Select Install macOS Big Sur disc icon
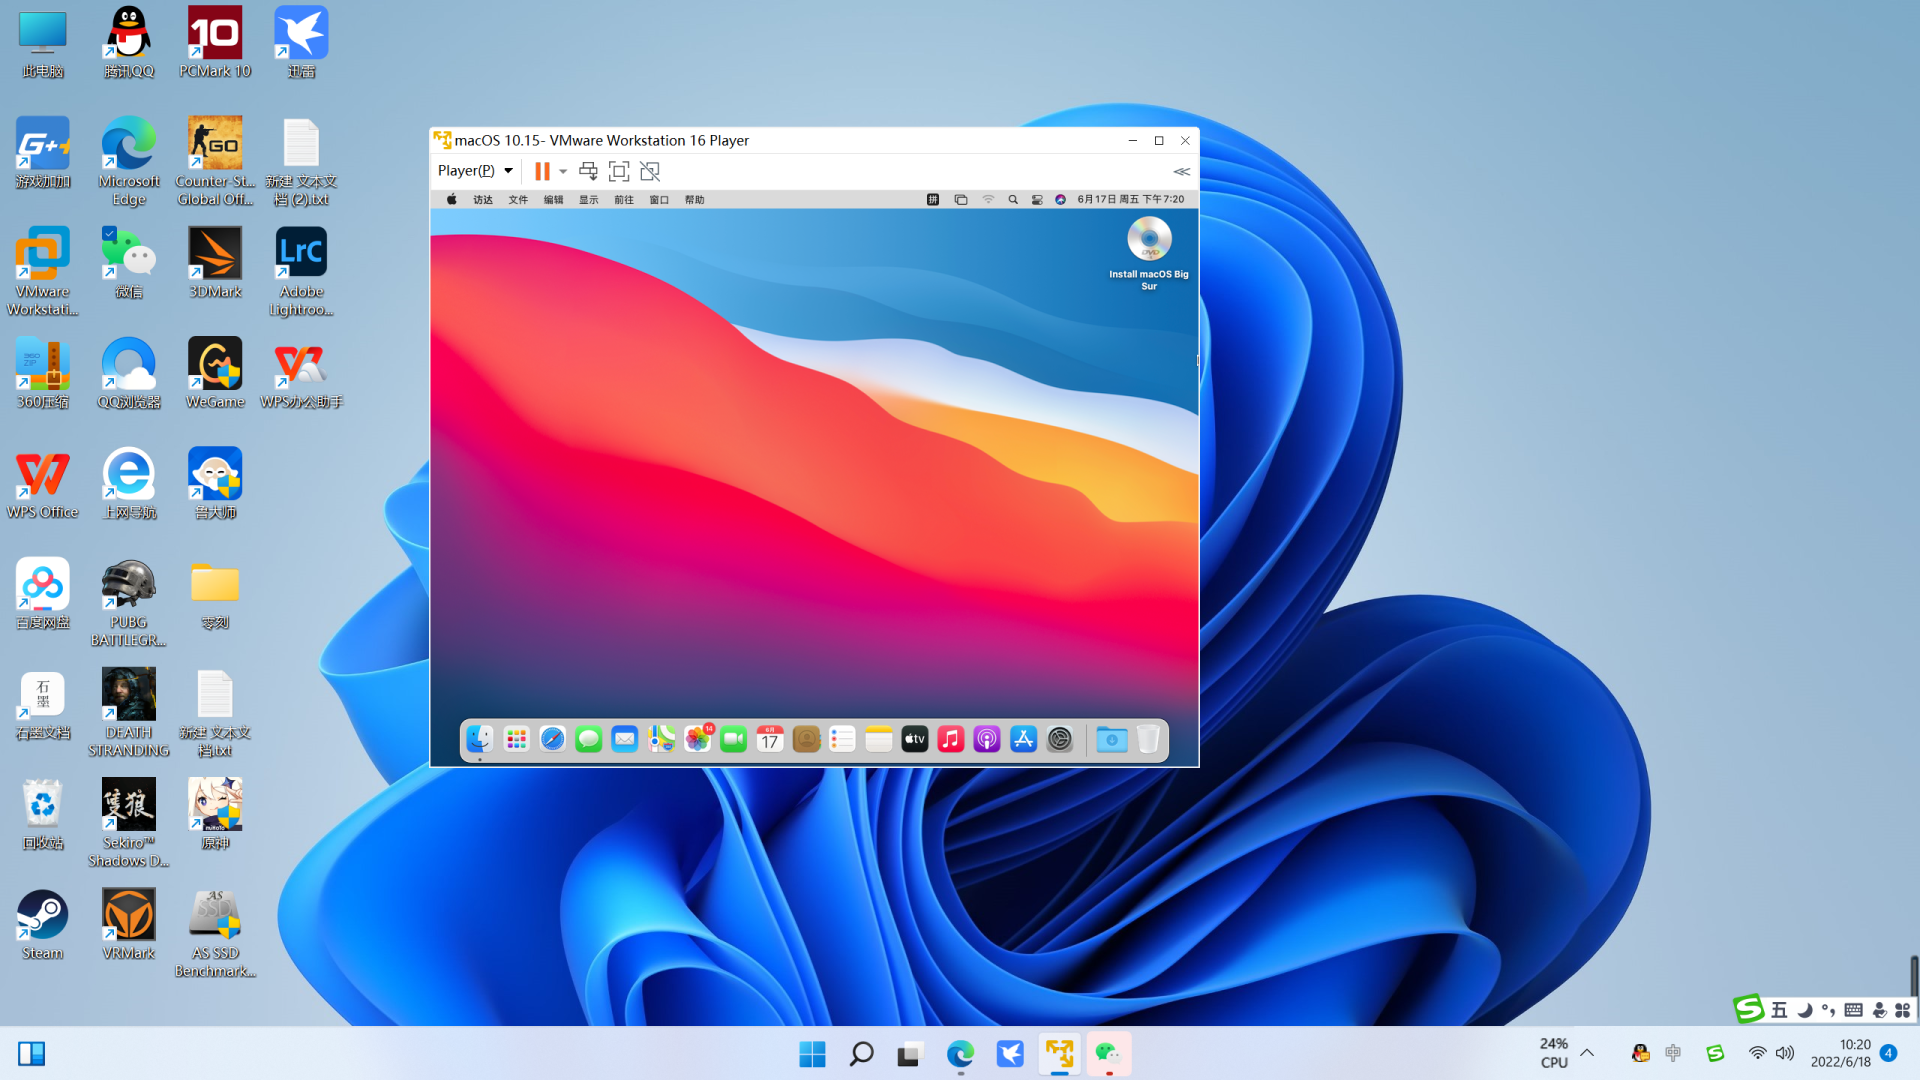 1149,253
